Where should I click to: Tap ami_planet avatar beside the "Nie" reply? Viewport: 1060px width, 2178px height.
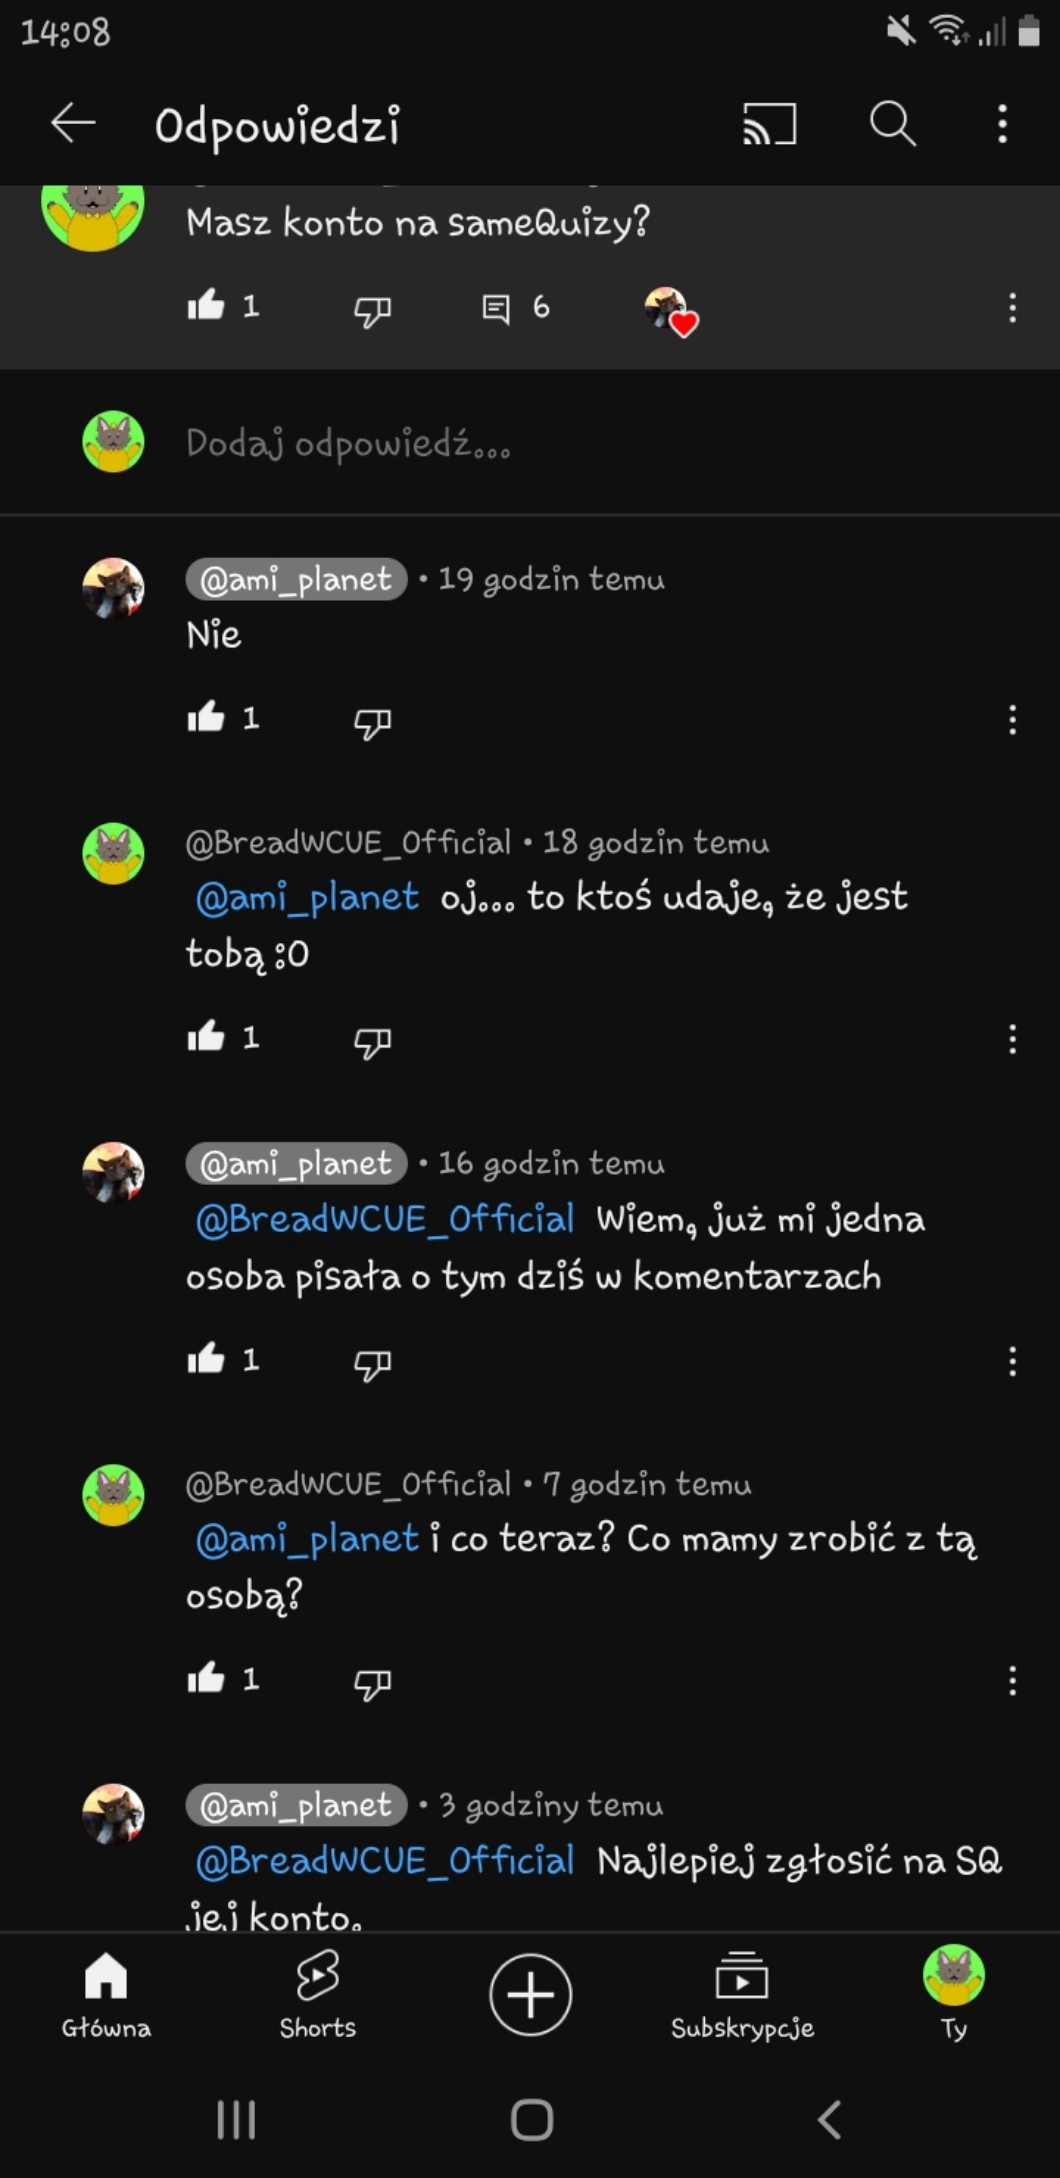(113, 588)
